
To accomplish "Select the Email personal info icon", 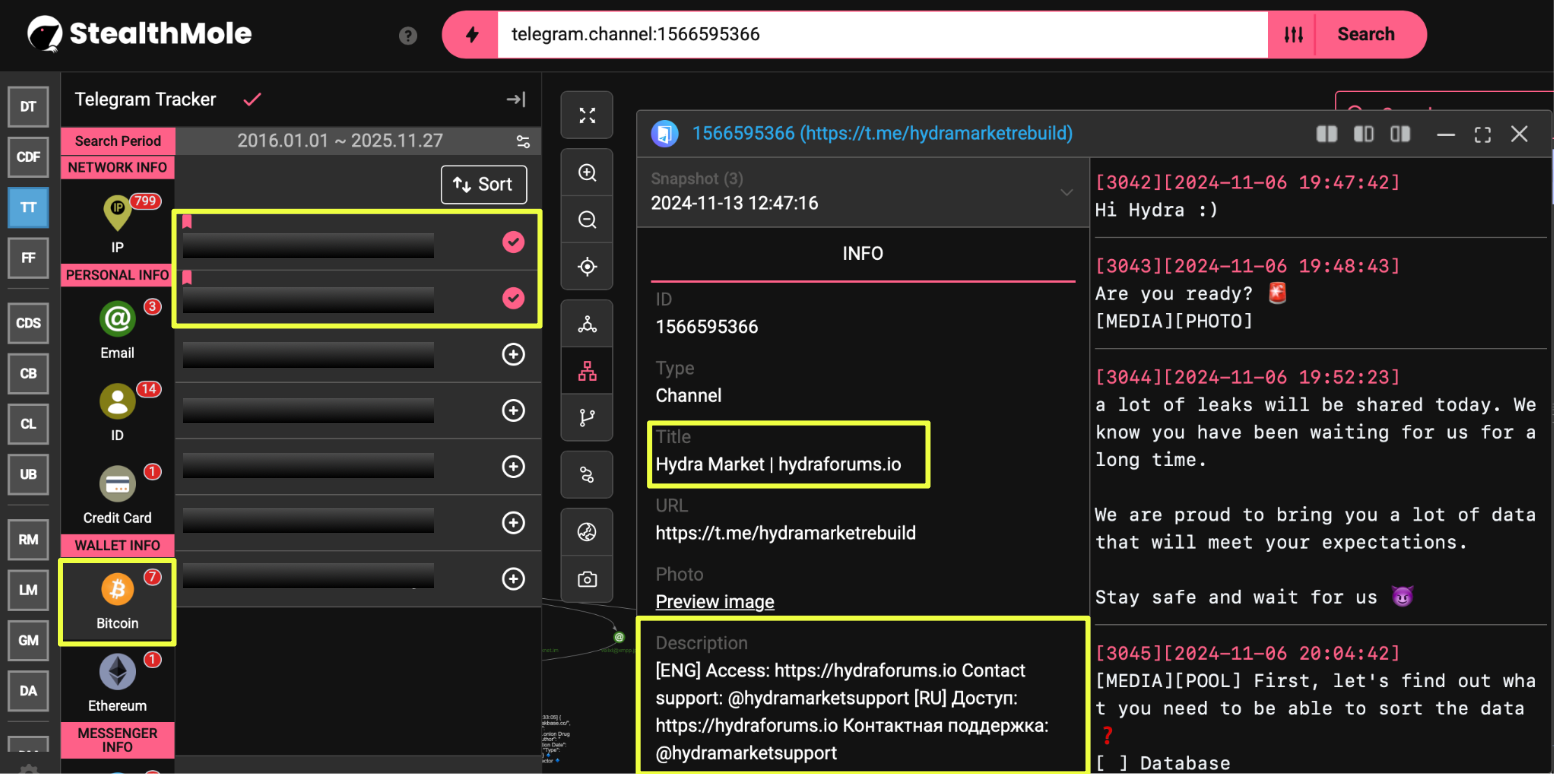I will pos(117,320).
